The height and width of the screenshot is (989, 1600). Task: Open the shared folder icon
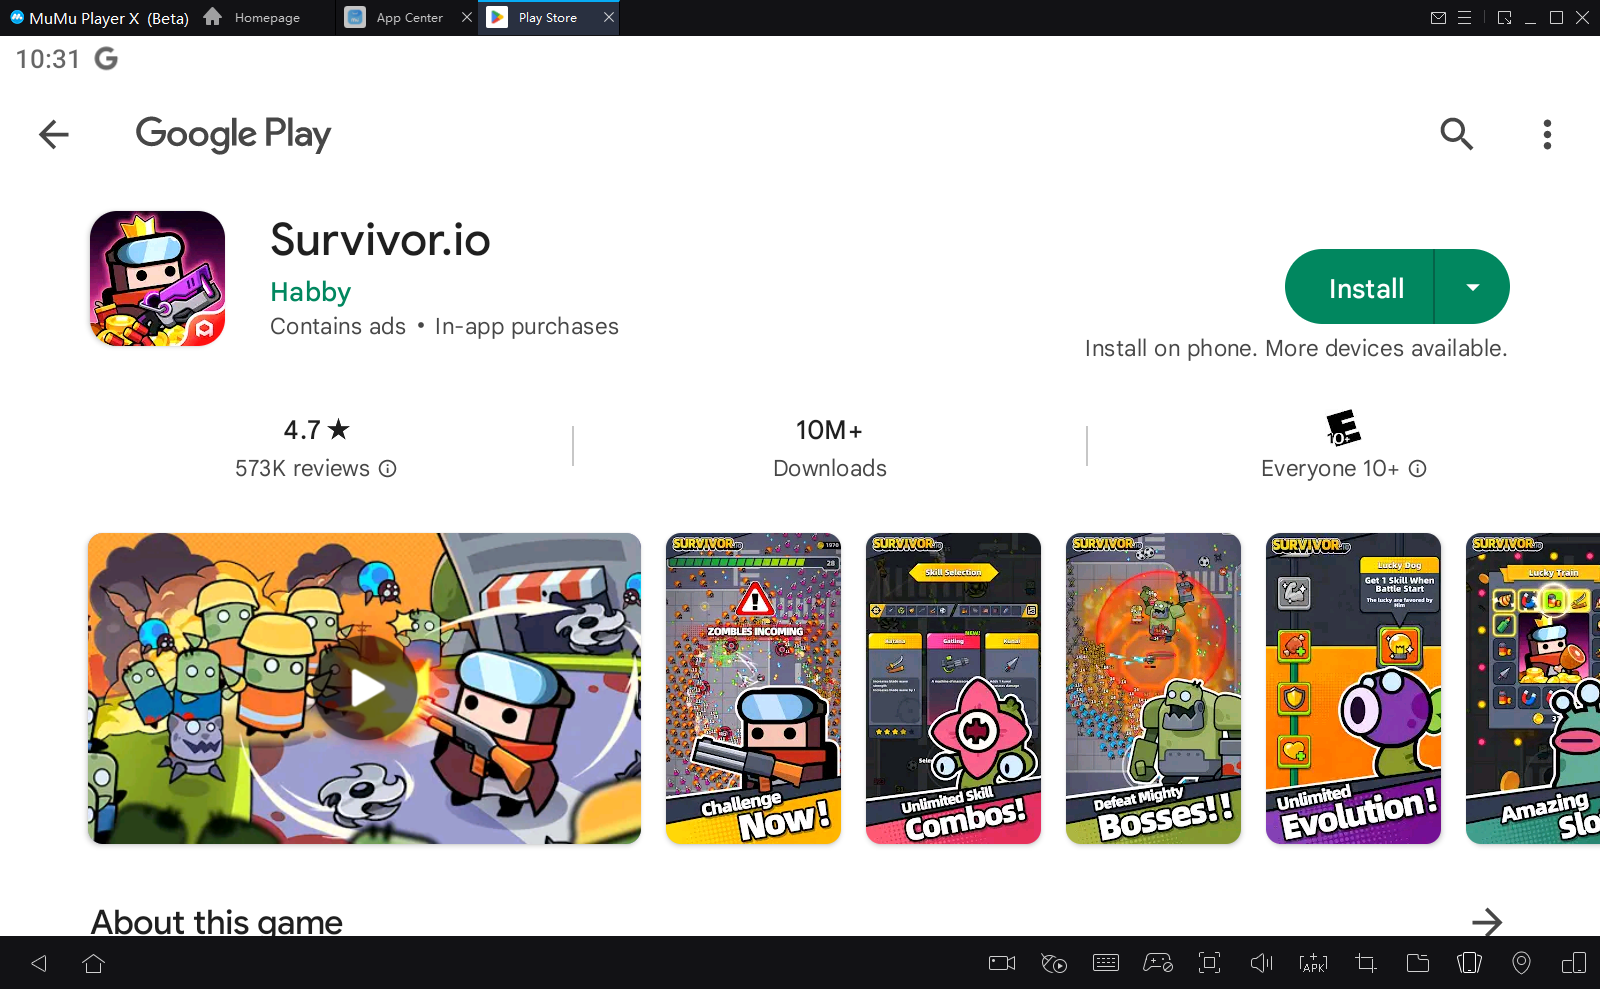(1418, 963)
